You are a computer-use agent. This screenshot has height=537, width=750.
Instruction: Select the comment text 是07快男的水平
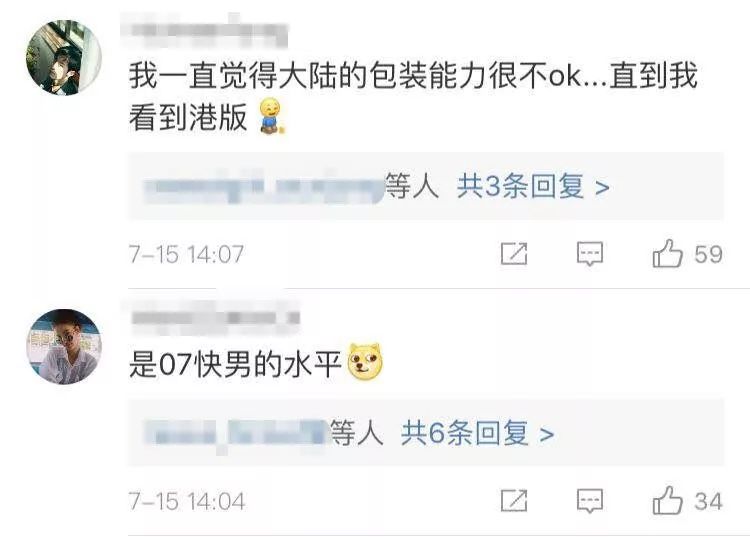tap(235, 363)
